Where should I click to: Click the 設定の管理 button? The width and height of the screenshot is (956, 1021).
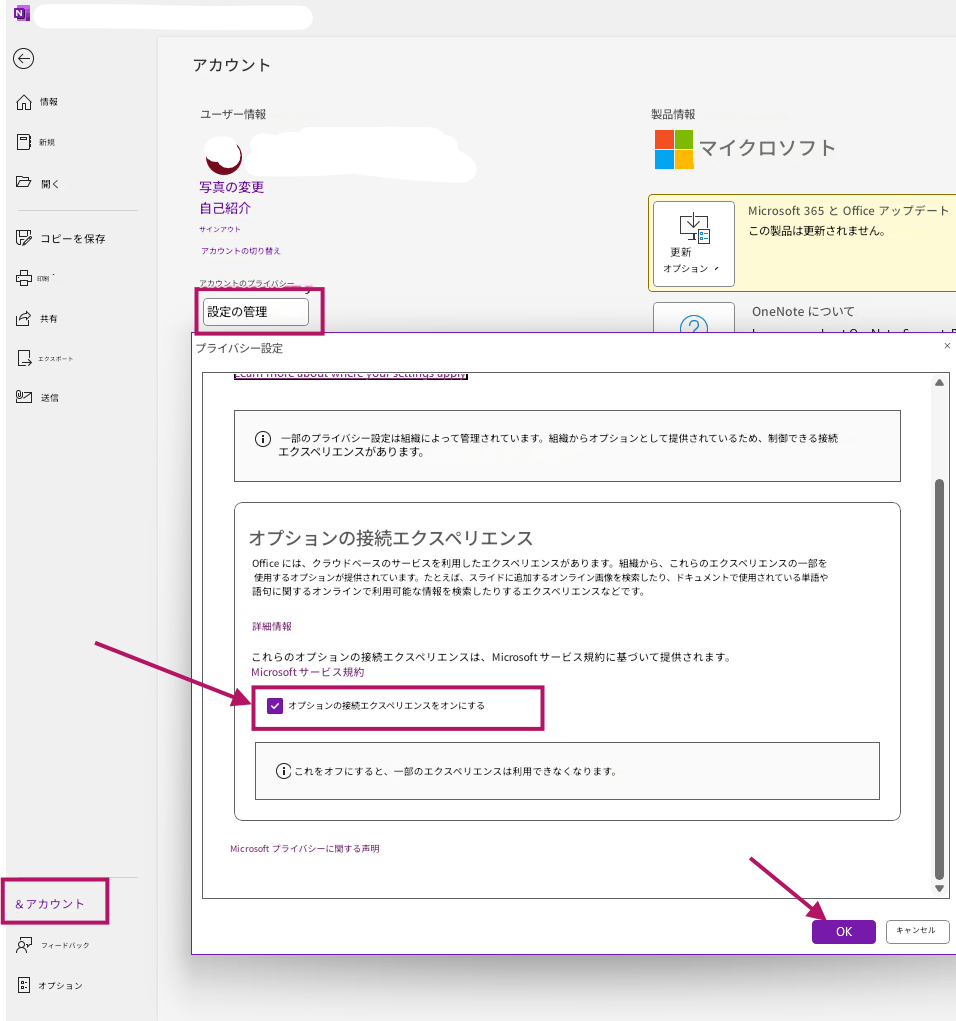click(256, 312)
